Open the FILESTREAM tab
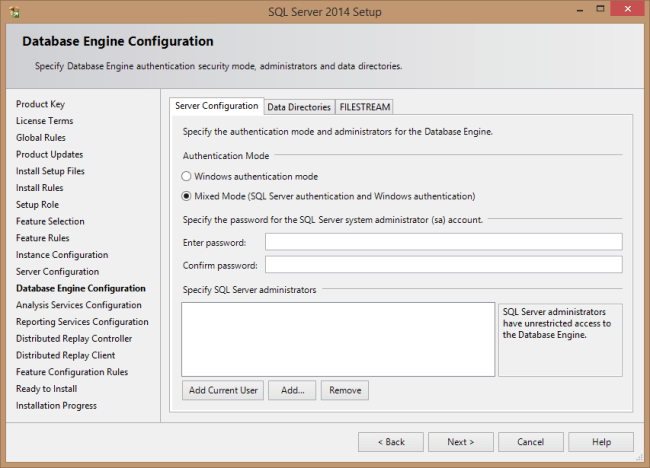Image resolution: width=650 pixels, height=468 pixels. [365, 107]
